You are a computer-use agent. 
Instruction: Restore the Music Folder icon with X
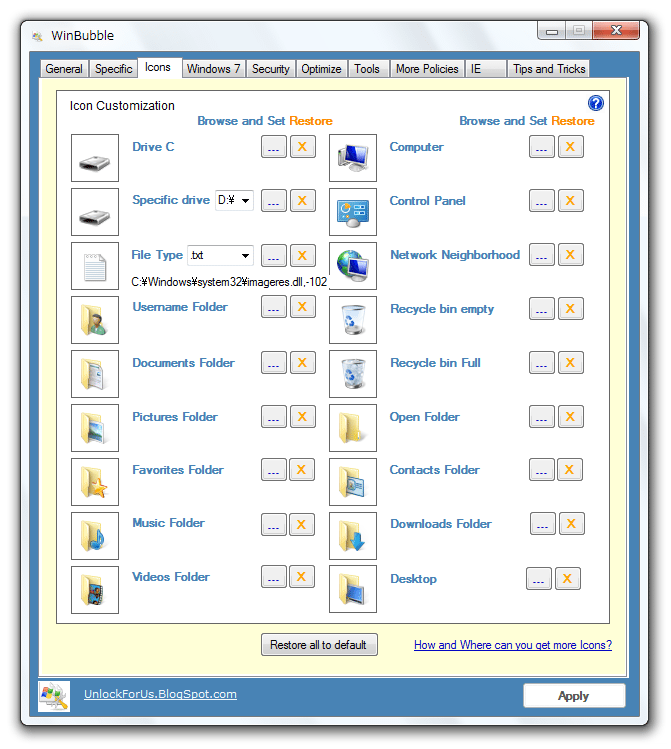pos(301,524)
